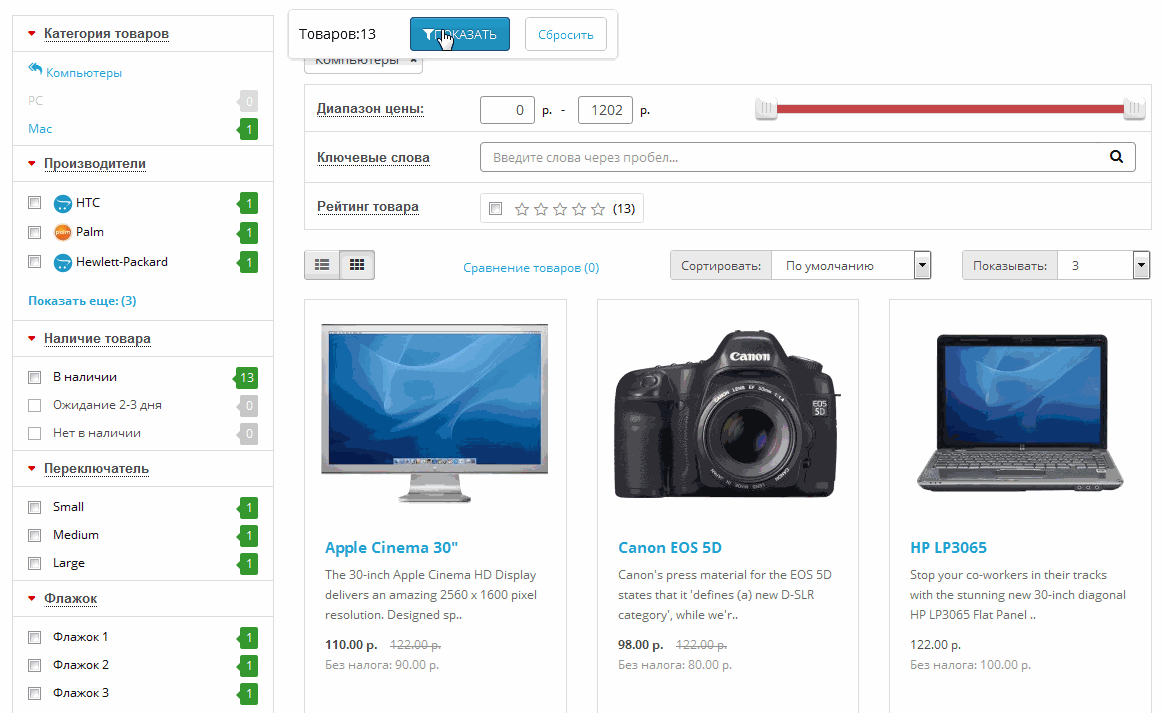The image size is (1162, 713).
Task: Open the Canon EOS 5D product title
Action: tap(670, 548)
